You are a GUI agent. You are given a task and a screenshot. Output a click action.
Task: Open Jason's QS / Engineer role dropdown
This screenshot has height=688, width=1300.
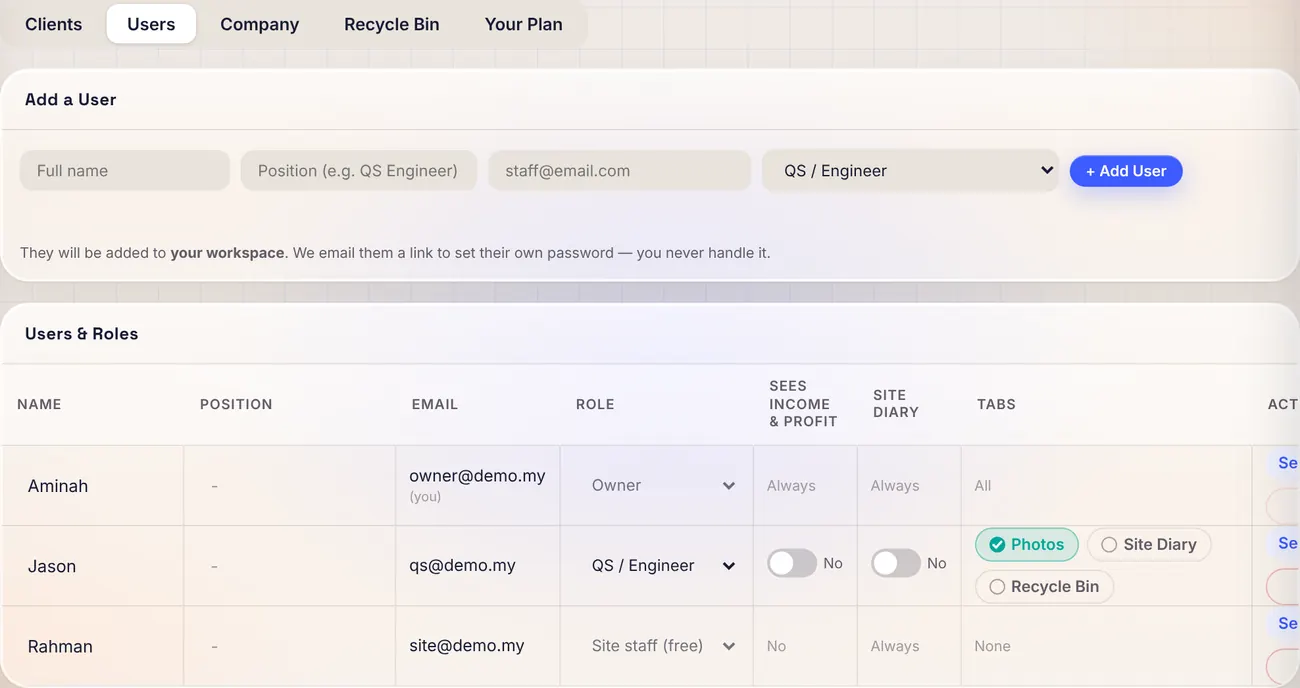(x=662, y=565)
